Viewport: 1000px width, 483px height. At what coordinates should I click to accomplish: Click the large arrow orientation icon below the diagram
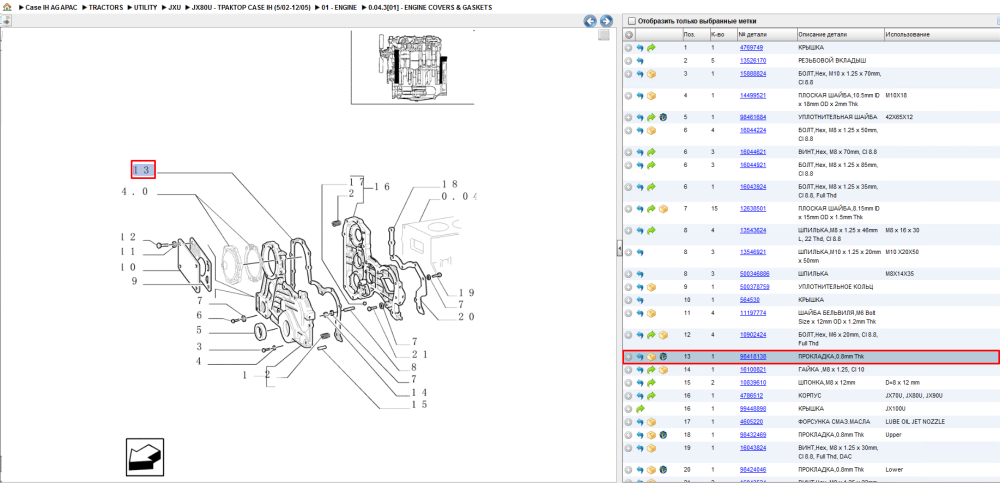[x=145, y=457]
